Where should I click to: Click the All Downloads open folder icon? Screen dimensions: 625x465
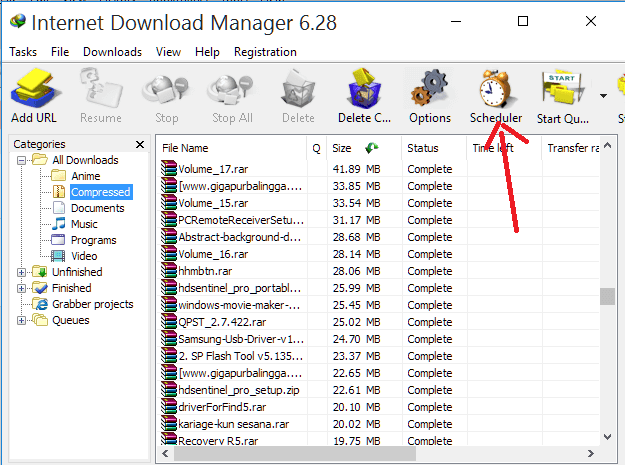[x=40, y=159]
